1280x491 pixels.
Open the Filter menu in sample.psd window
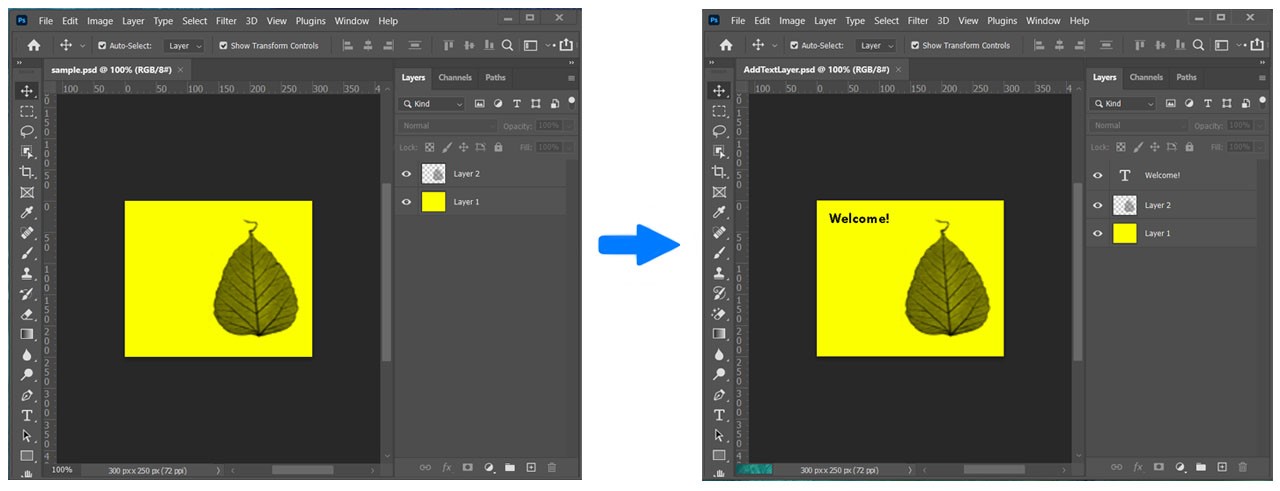pos(226,20)
